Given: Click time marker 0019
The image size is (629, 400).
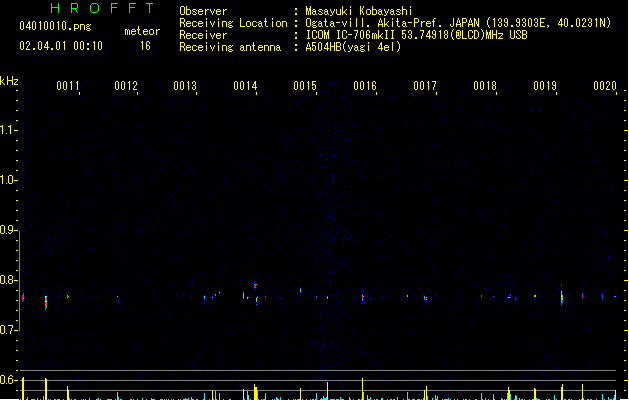Looking at the screenshot, I should pos(545,86).
